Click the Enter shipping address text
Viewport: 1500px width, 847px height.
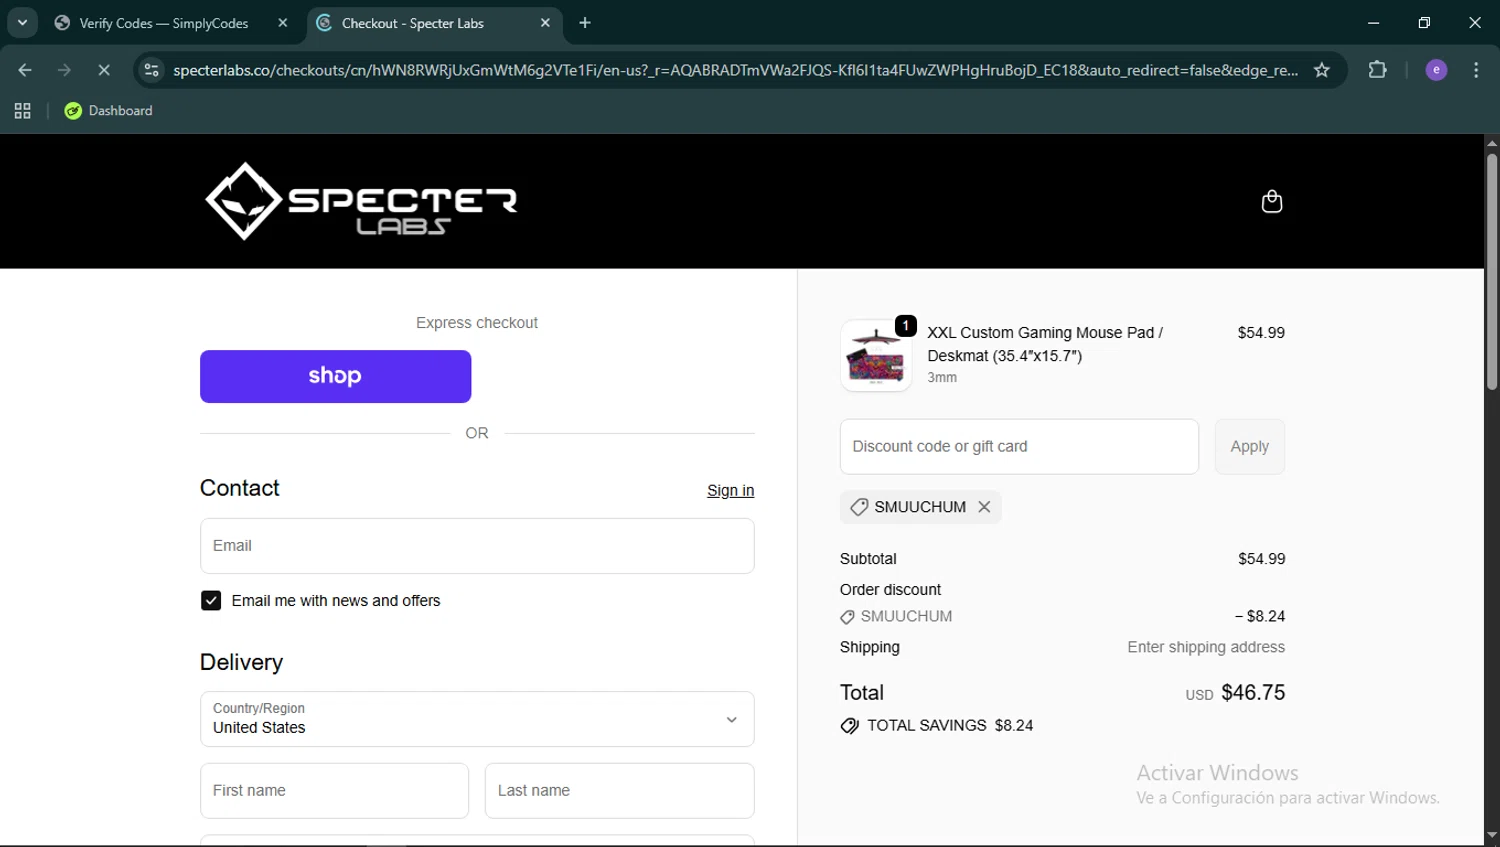[x=1206, y=647]
